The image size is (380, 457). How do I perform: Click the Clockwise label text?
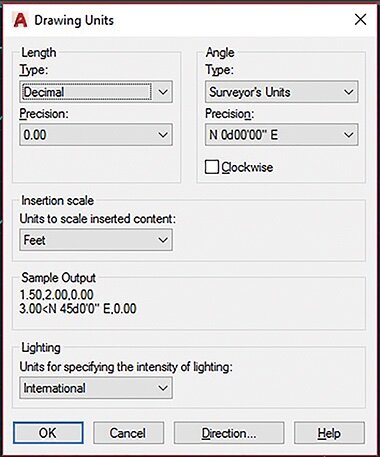247,167
